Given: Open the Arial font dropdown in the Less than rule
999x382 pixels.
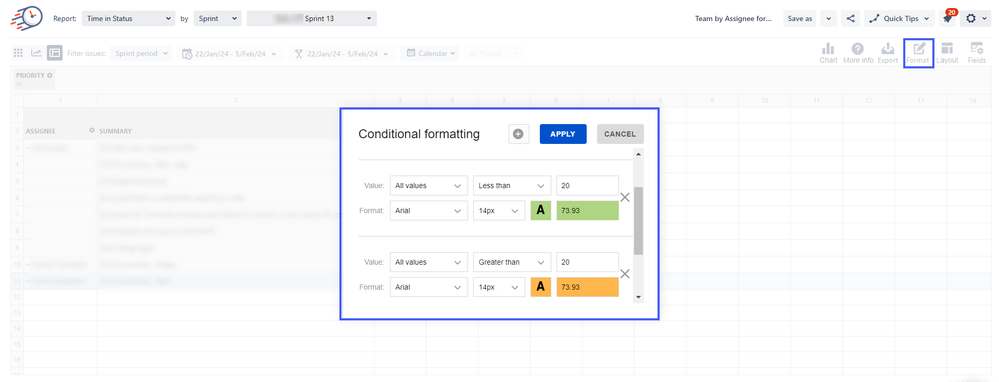Looking at the screenshot, I should point(429,210).
